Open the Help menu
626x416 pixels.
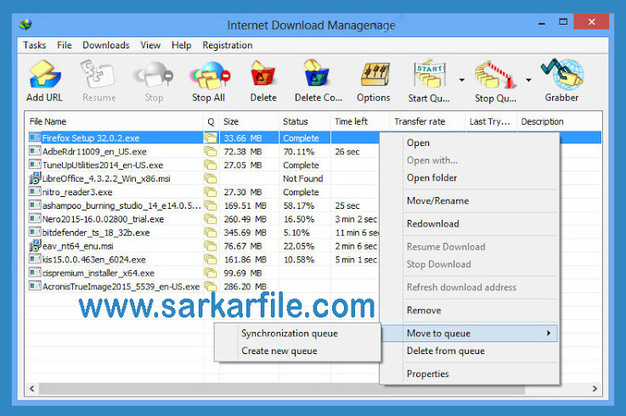[x=181, y=45]
